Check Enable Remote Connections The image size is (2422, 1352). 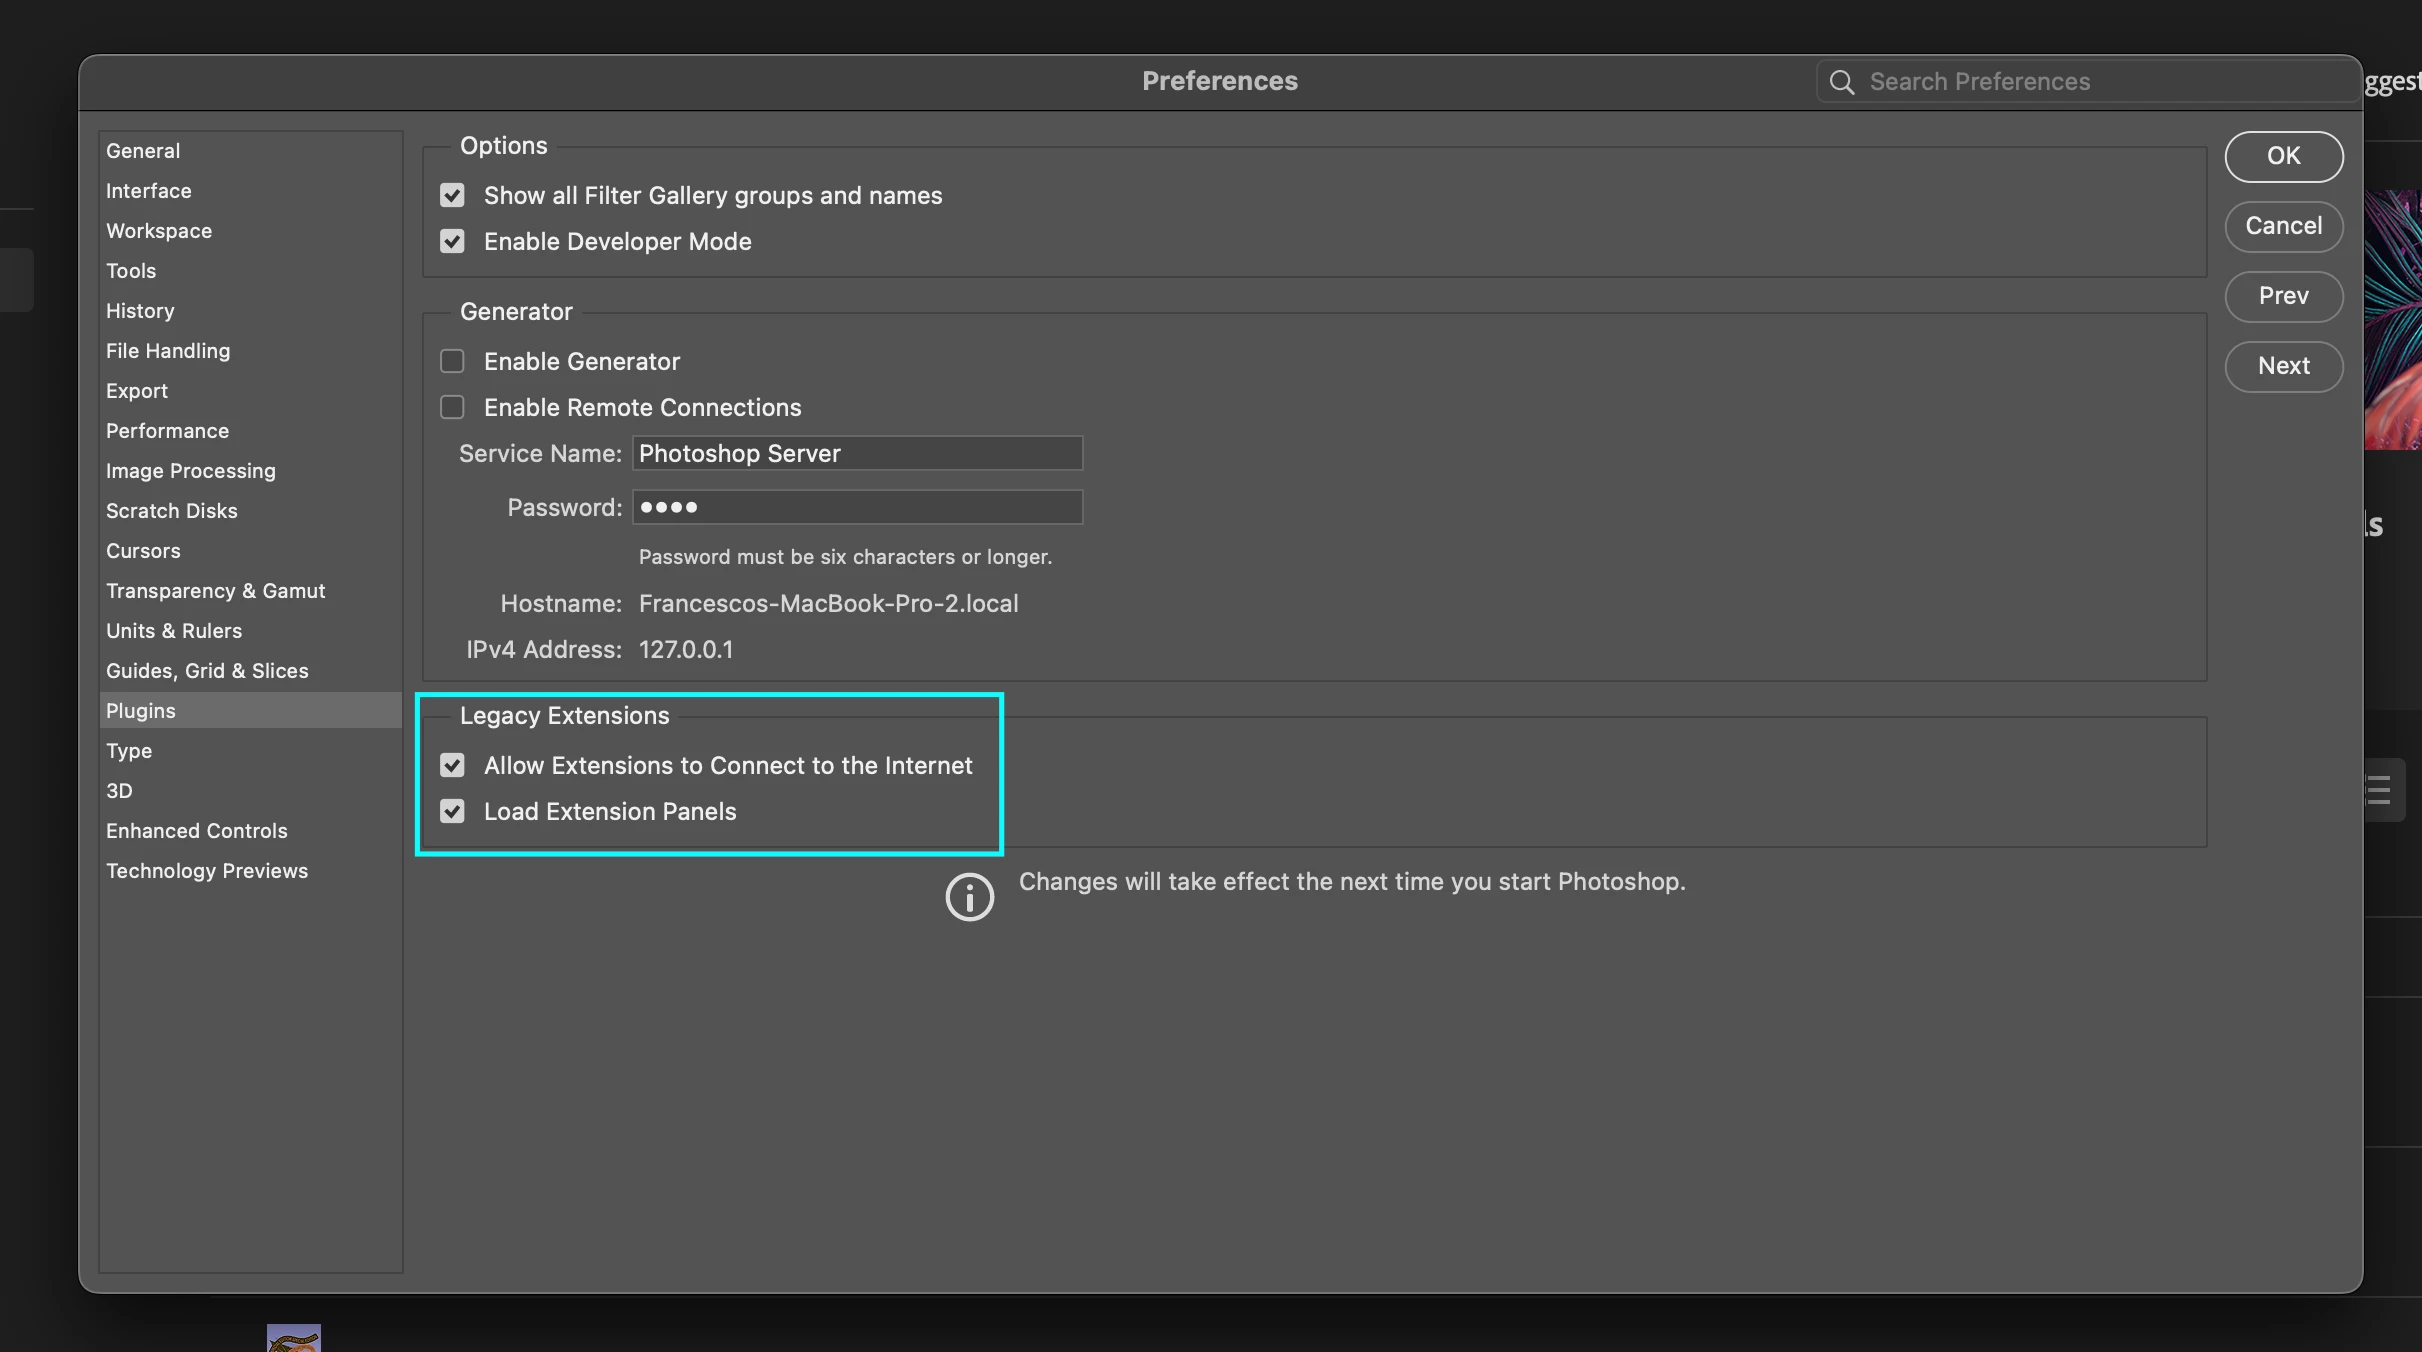[453, 407]
